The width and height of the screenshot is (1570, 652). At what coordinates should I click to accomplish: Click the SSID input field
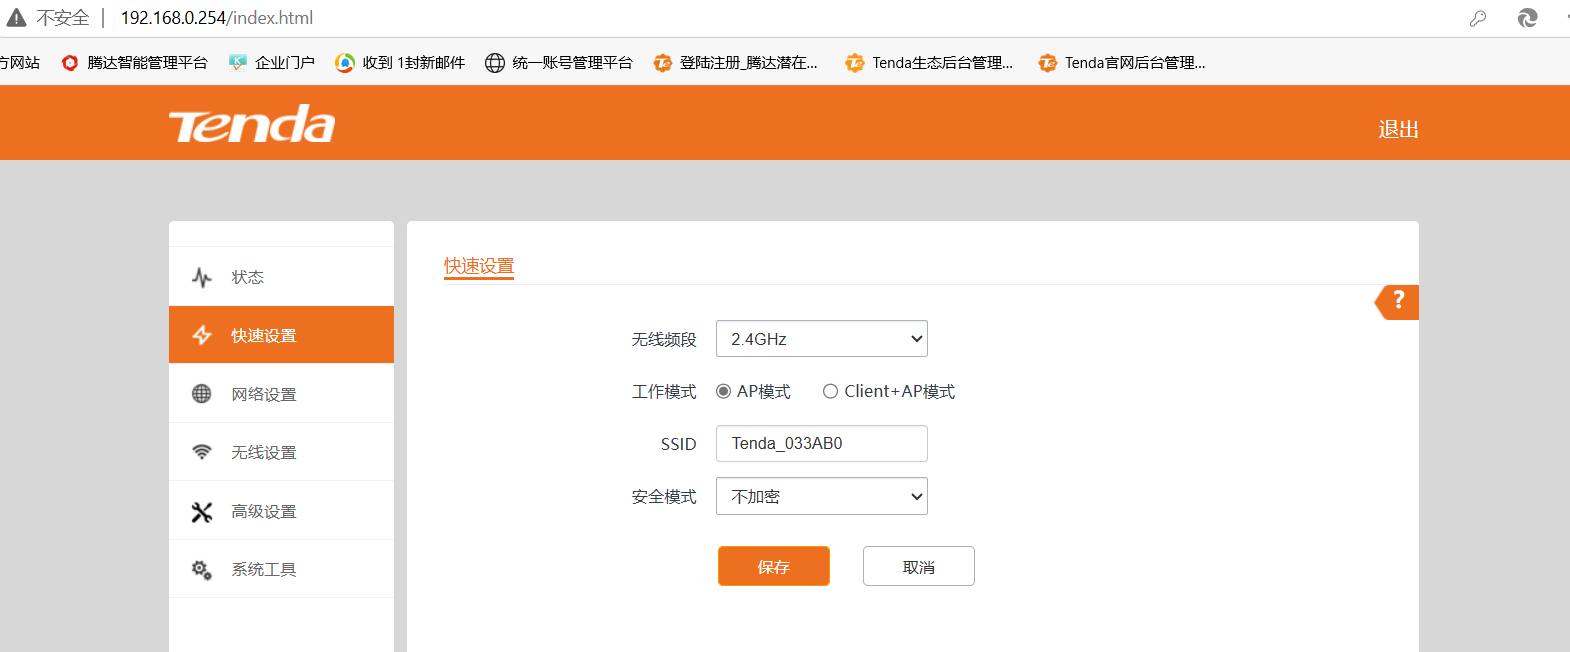pos(822,443)
